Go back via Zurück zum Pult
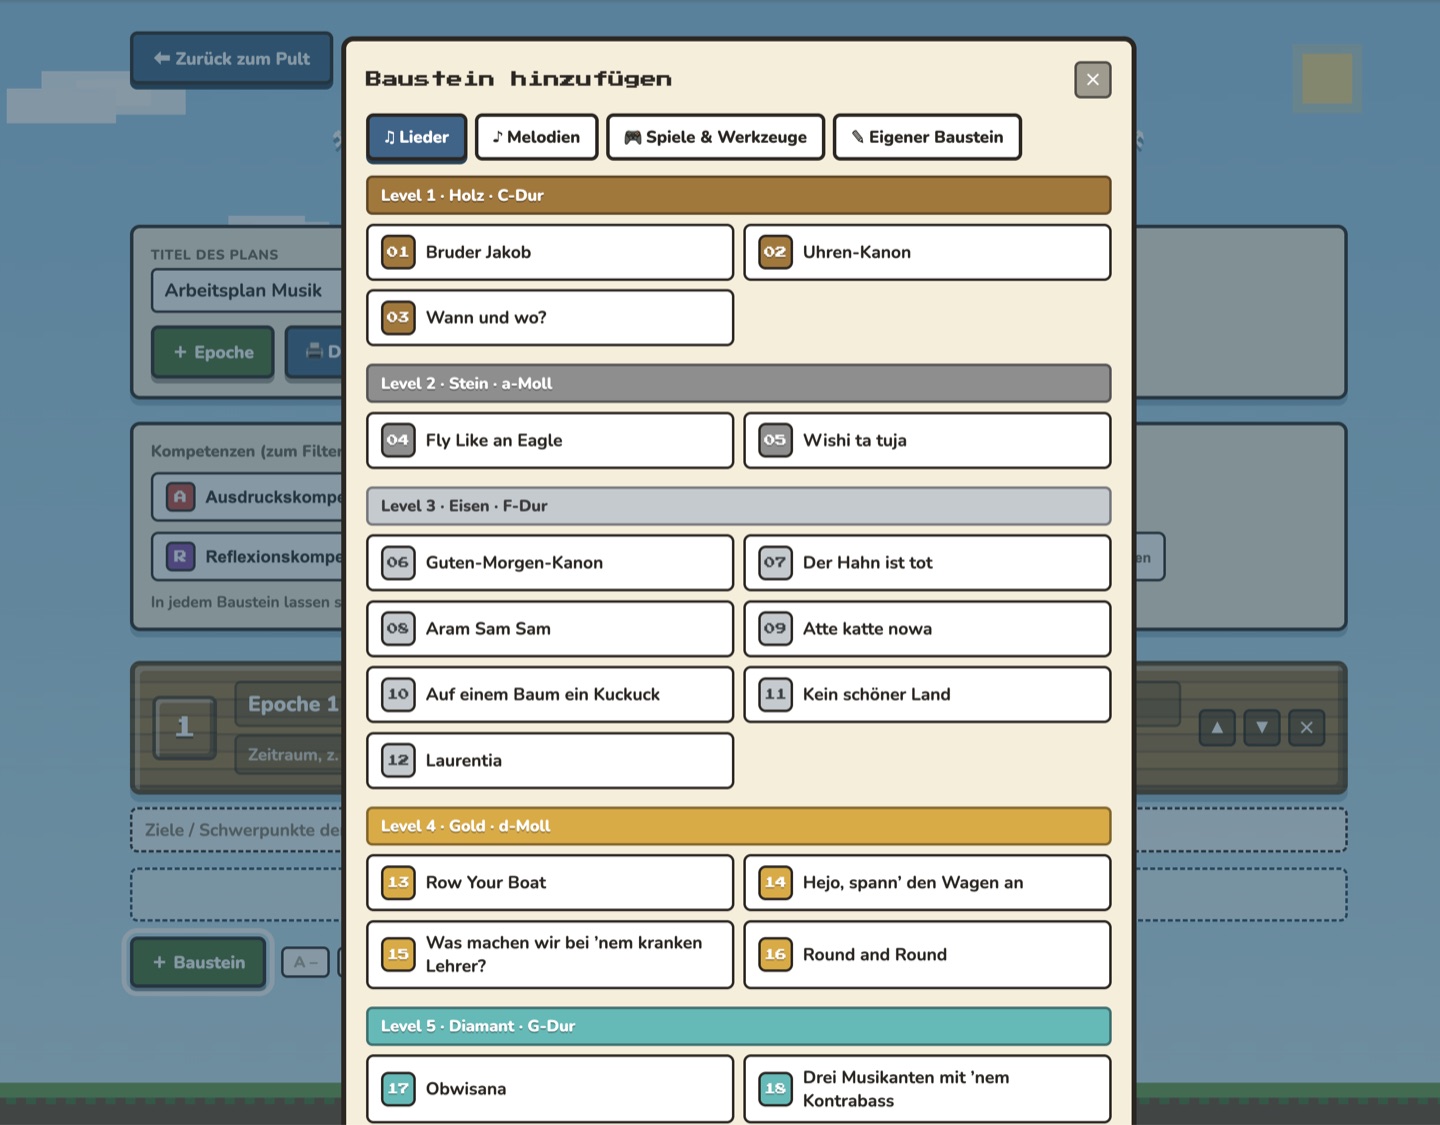 (232, 59)
